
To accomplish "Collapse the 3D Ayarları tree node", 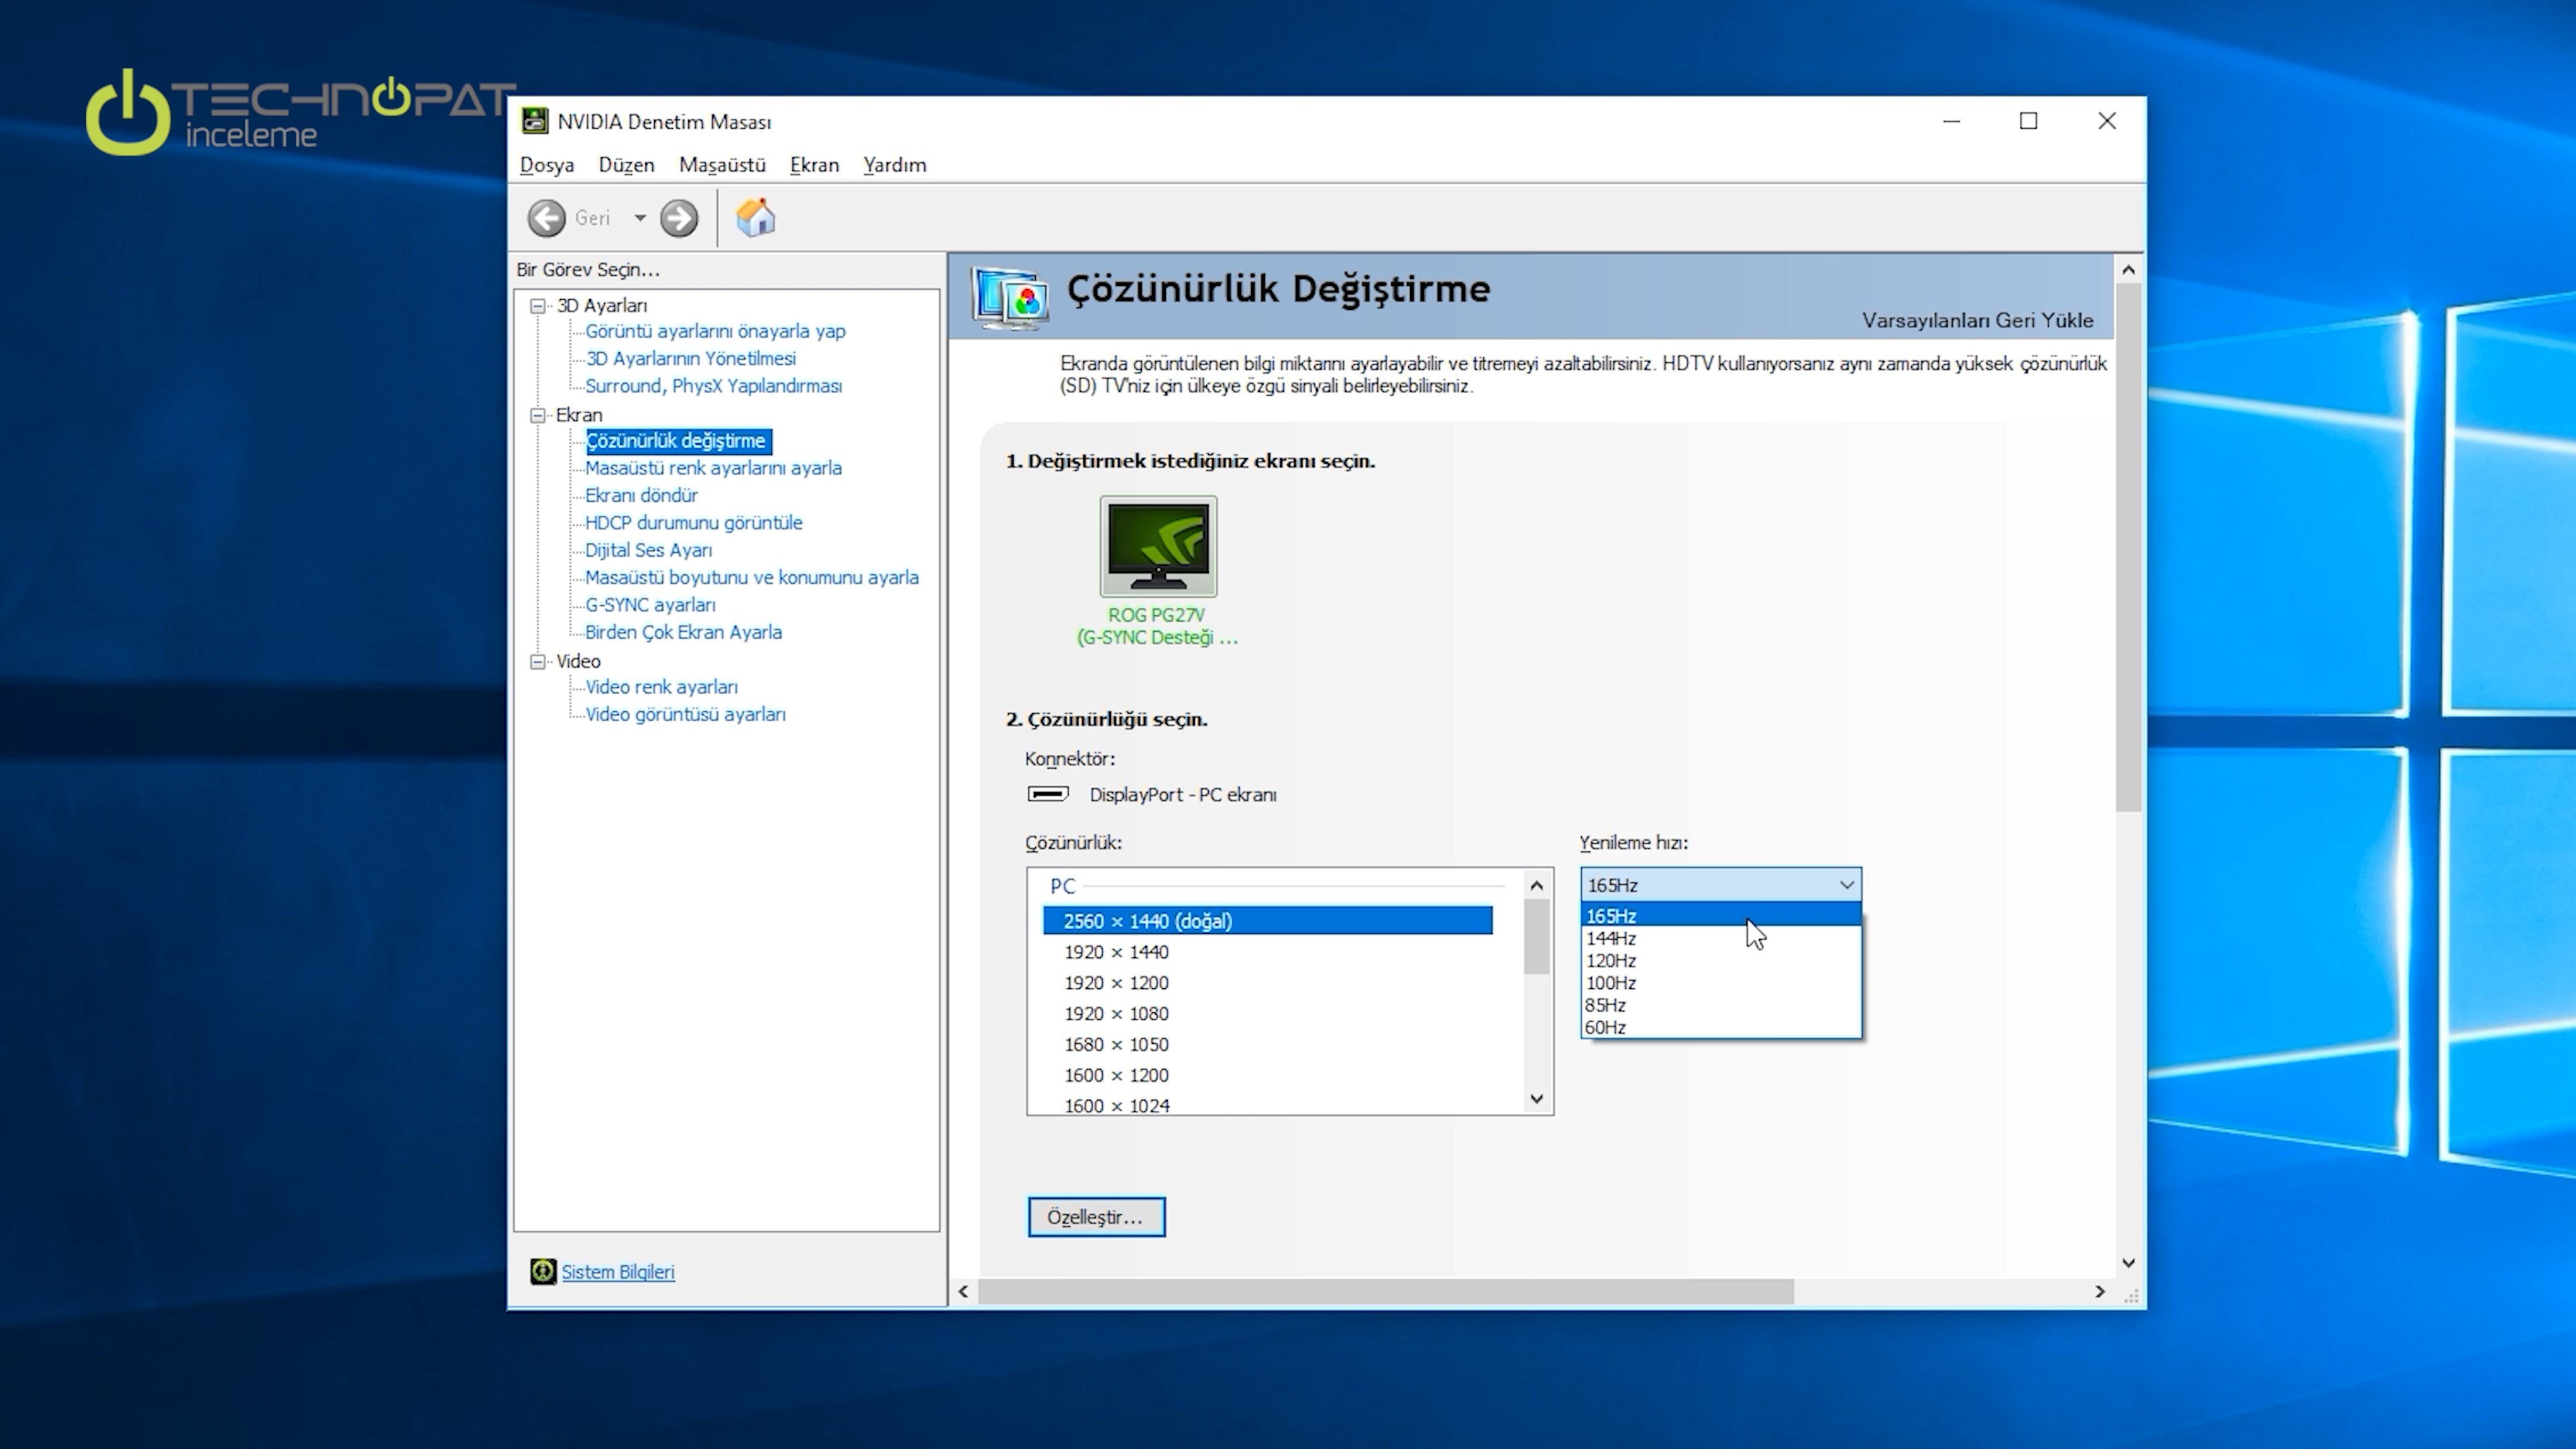I will [x=538, y=306].
